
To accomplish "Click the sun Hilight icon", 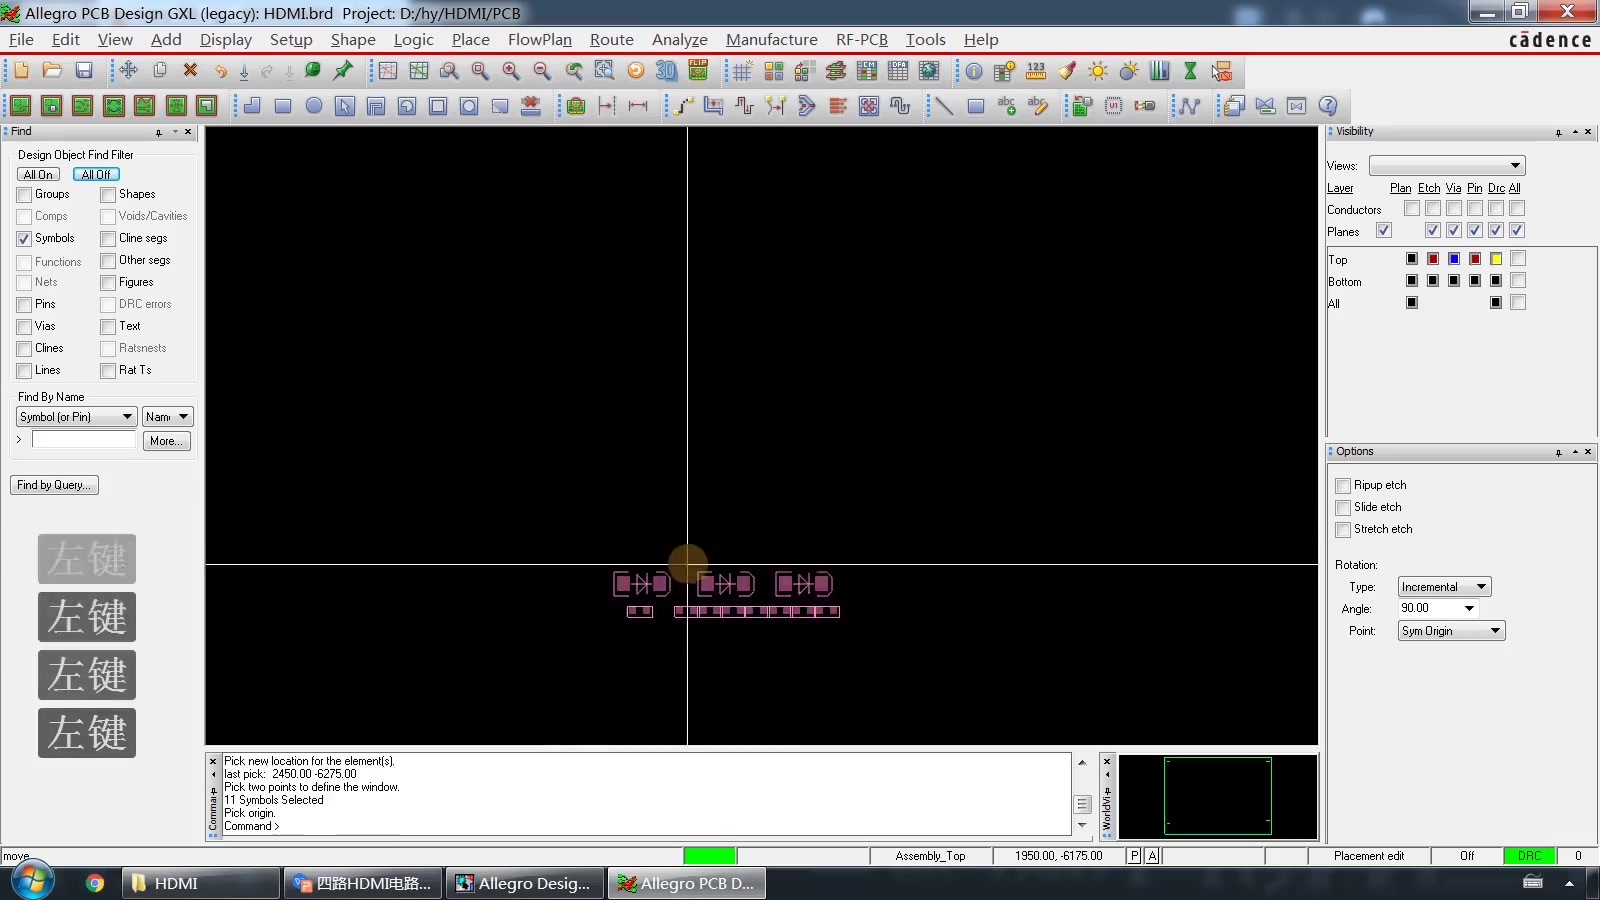I will click(x=1098, y=70).
